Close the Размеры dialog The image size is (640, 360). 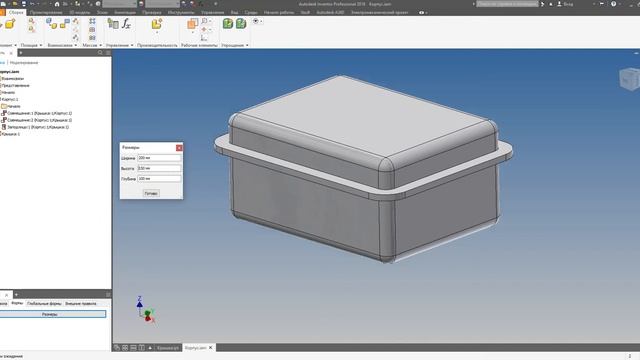(x=179, y=148)
